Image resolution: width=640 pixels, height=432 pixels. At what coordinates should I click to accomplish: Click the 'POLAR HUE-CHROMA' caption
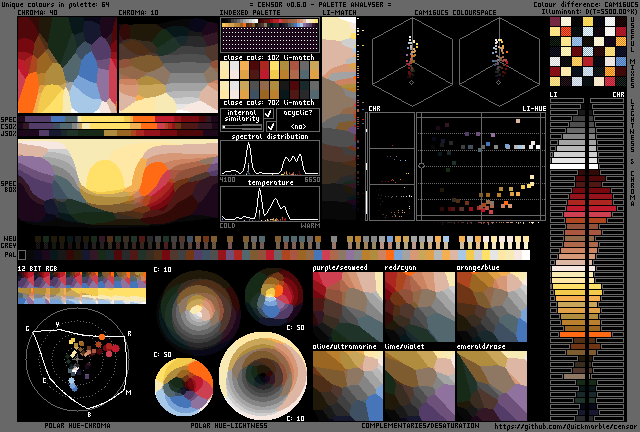77,425
